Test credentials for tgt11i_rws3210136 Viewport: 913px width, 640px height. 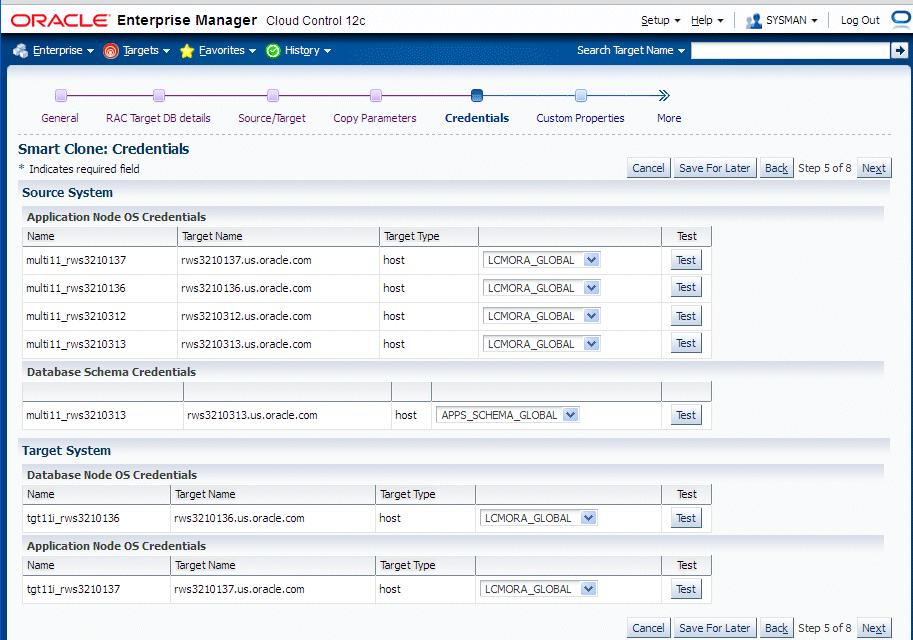coord(686,518)
